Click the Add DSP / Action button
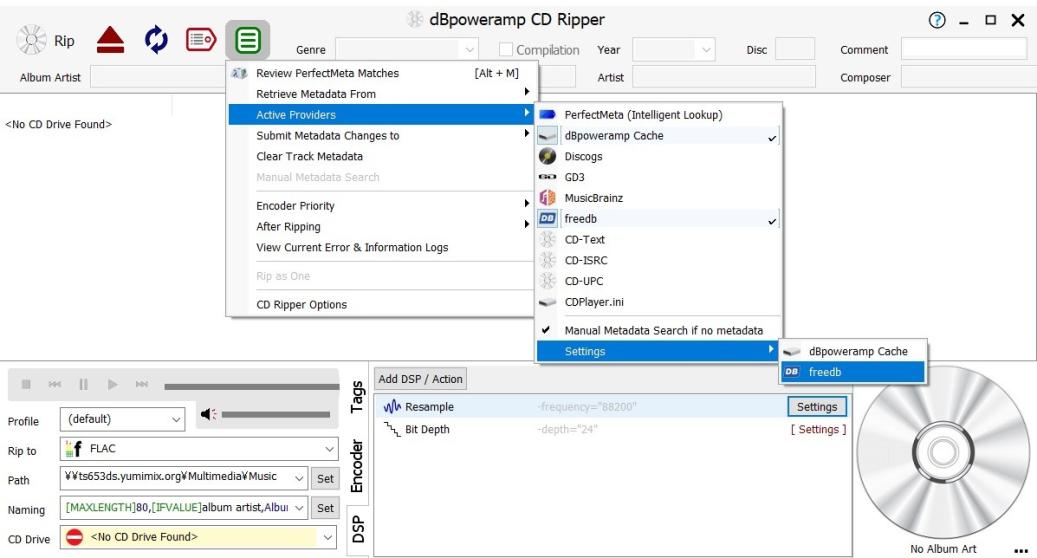Image resolution: width=1037 pixels, height=558 pixels. (x=420, y=379)
